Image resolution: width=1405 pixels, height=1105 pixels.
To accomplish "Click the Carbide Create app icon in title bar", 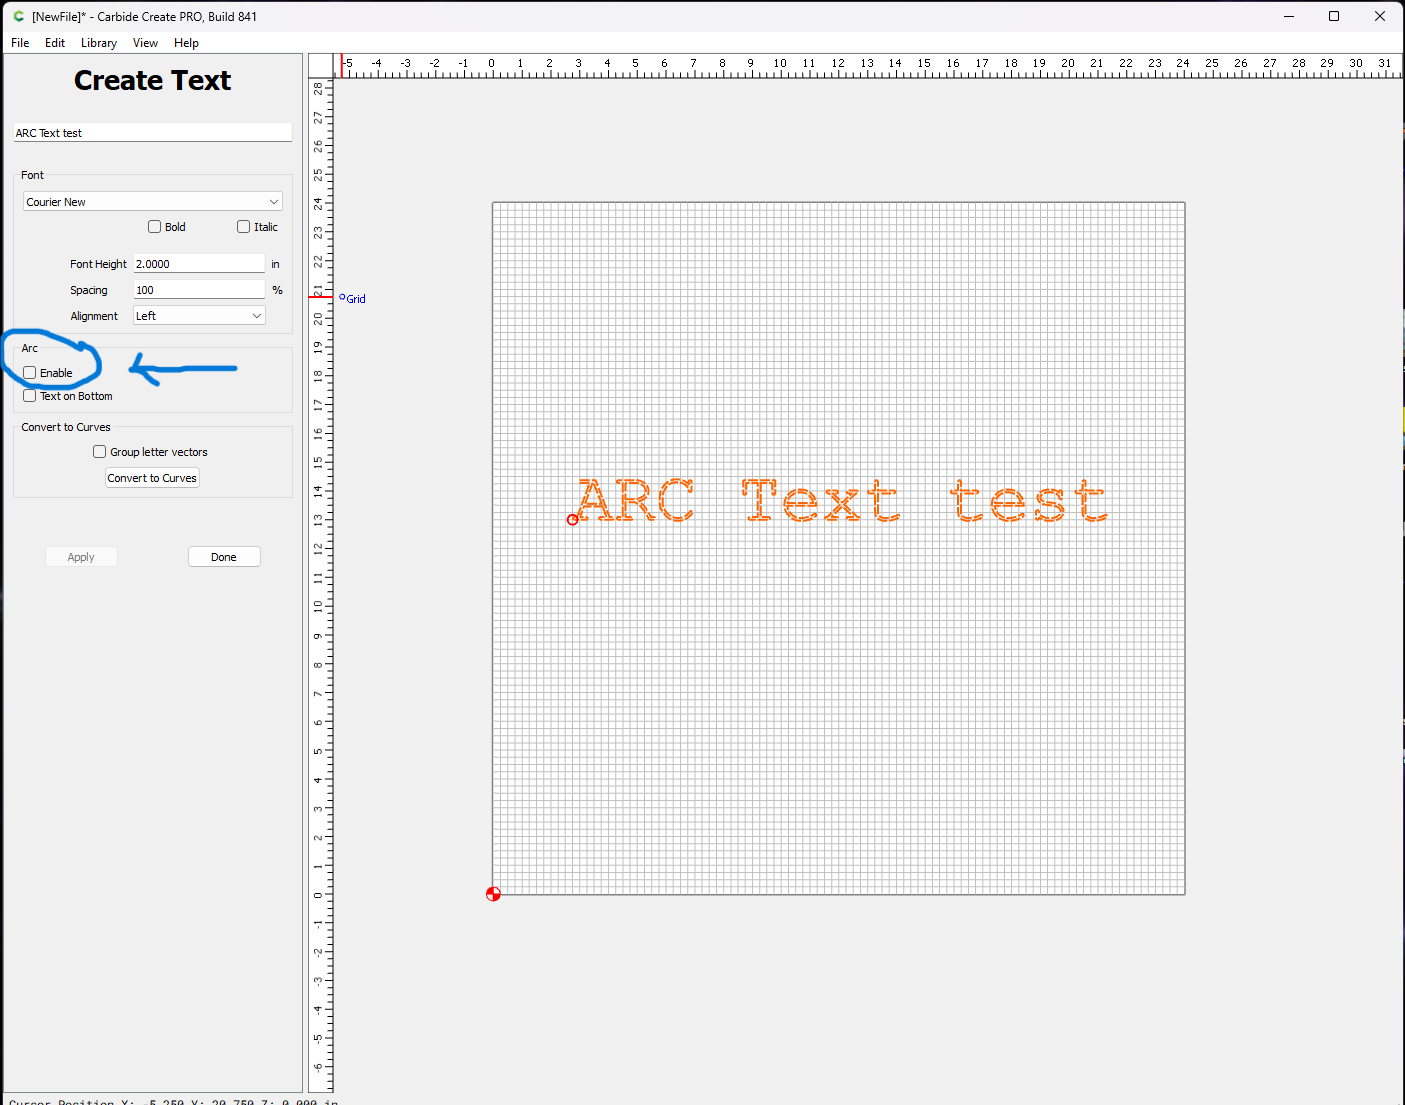I will 18,16.
